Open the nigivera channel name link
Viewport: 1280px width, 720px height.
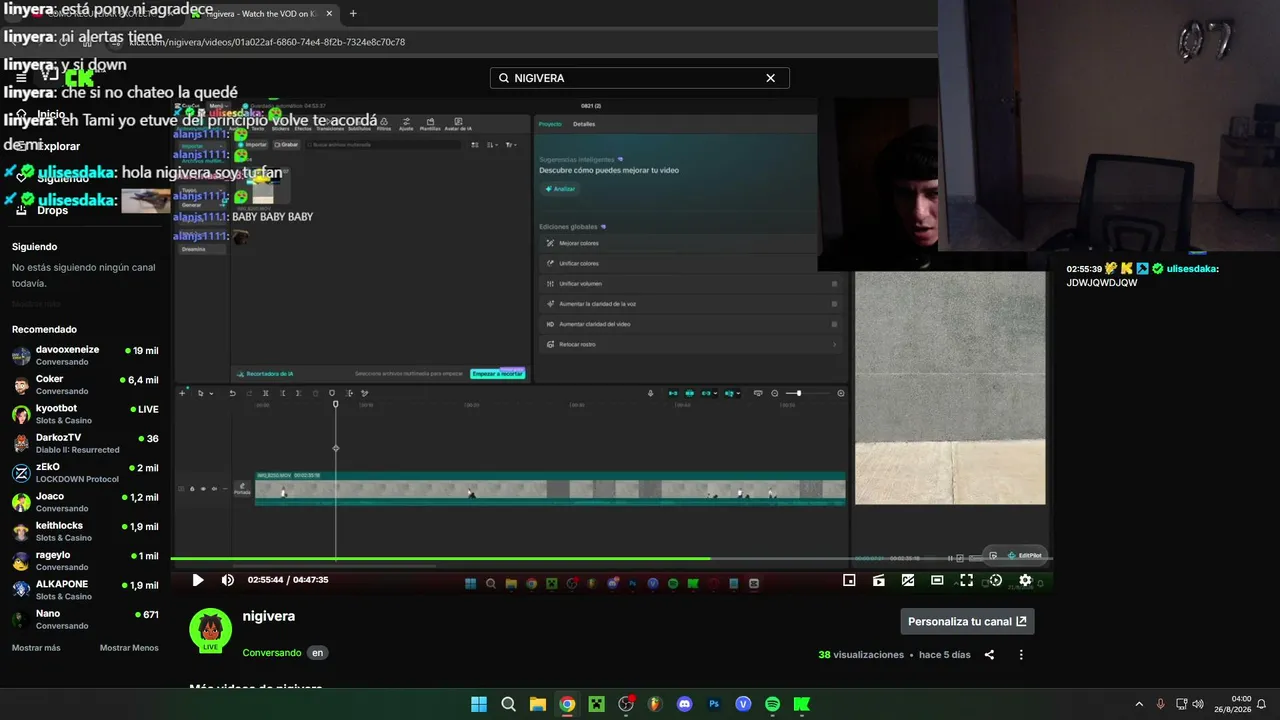coord(269,617)
